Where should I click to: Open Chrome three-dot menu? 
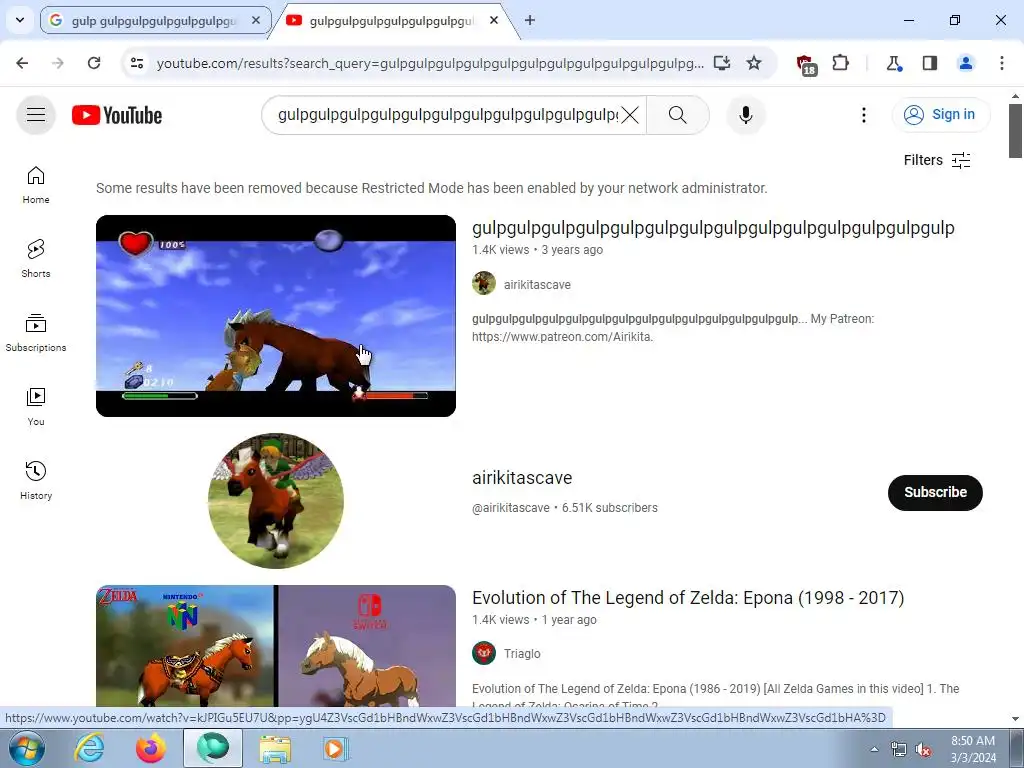coord(1001,63)
